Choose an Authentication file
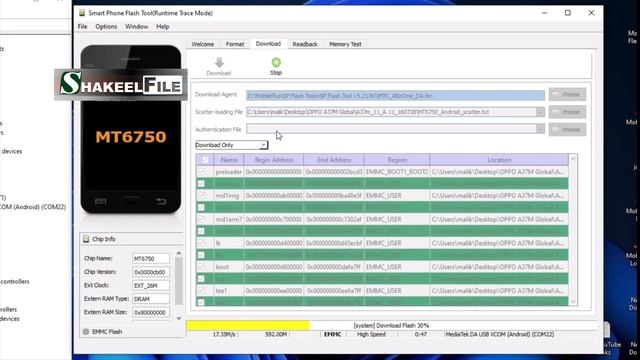Image resolution: width=640 pixels, height=360 pixels. 567,129
